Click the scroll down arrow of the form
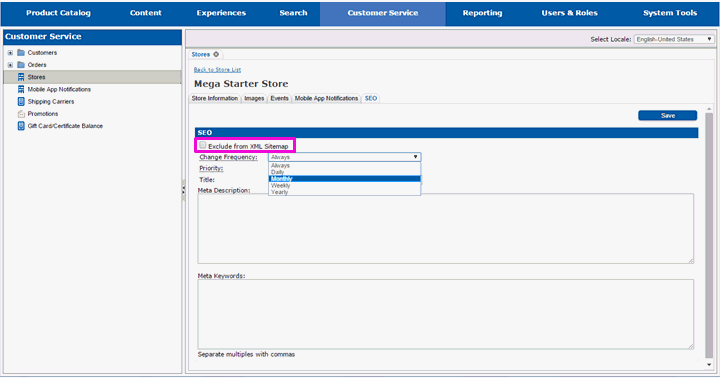This screenshot has width=720, height=378. [709, 364]
